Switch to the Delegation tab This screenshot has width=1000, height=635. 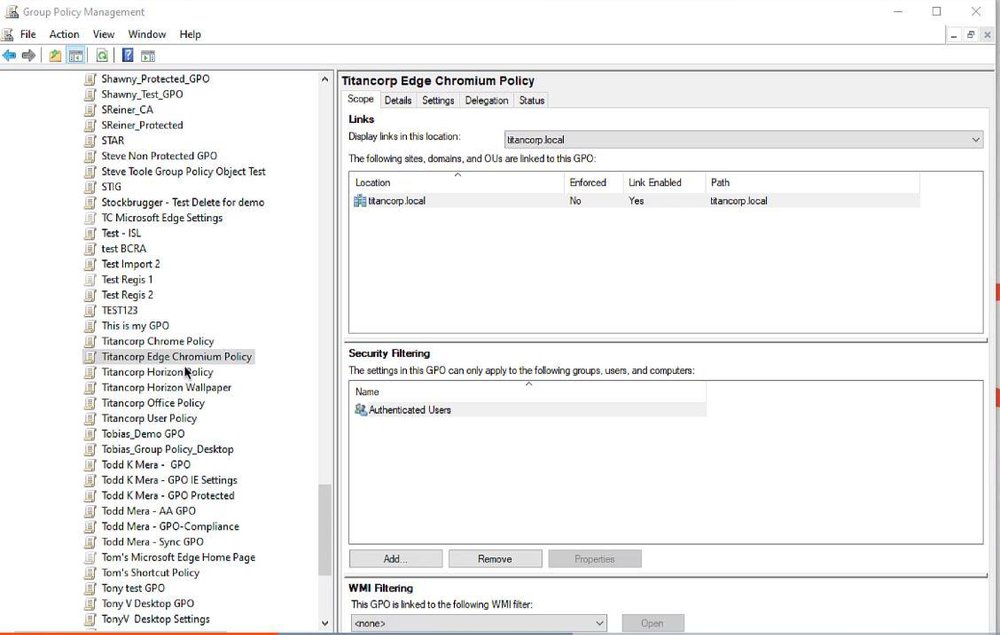(487, 101)
